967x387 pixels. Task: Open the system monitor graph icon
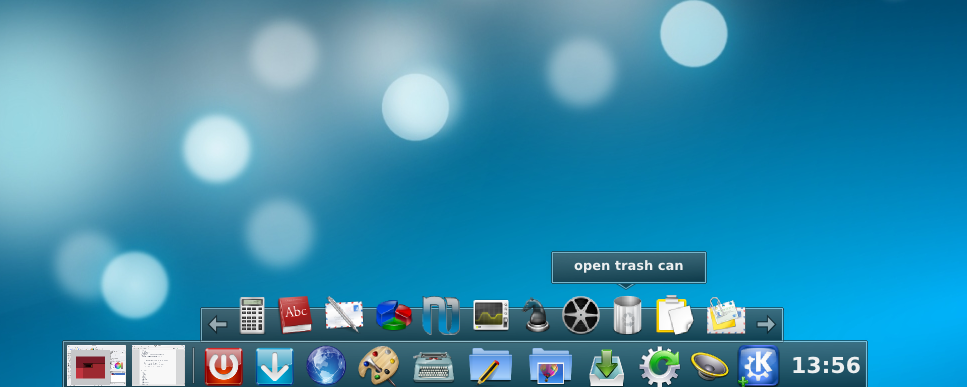tap(491, 315)
